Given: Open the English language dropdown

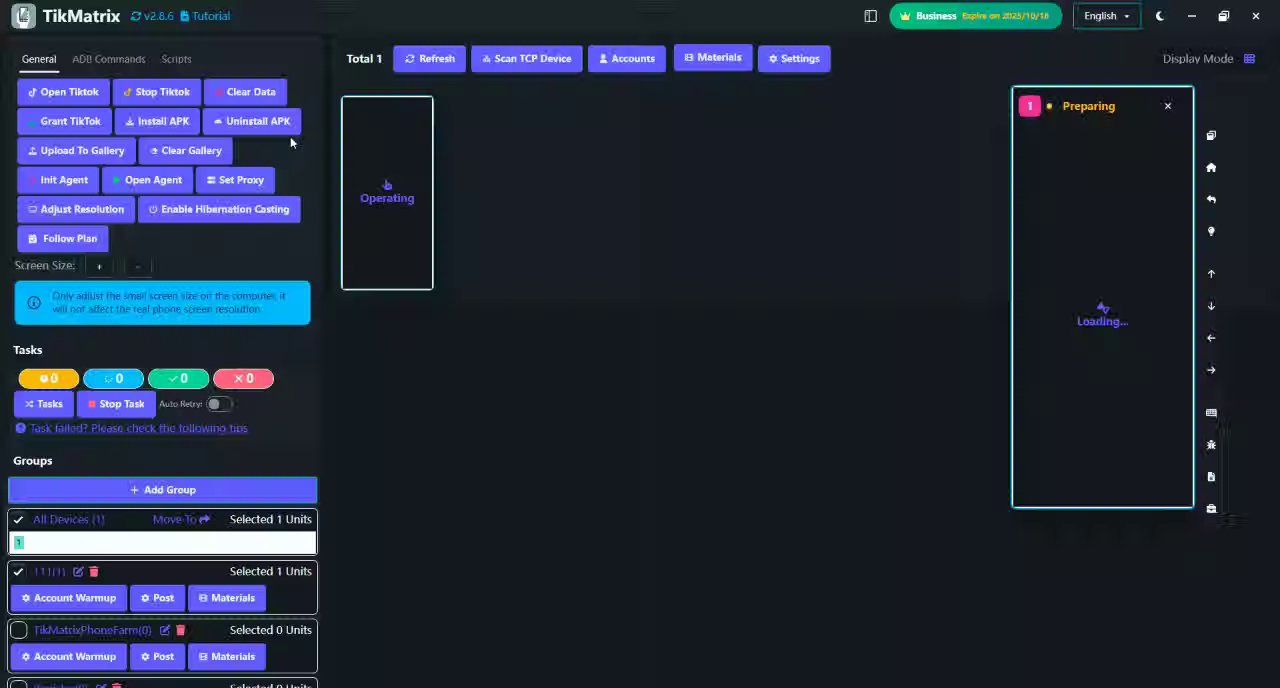Looking at the screenshot, I should click(1106, 16).
